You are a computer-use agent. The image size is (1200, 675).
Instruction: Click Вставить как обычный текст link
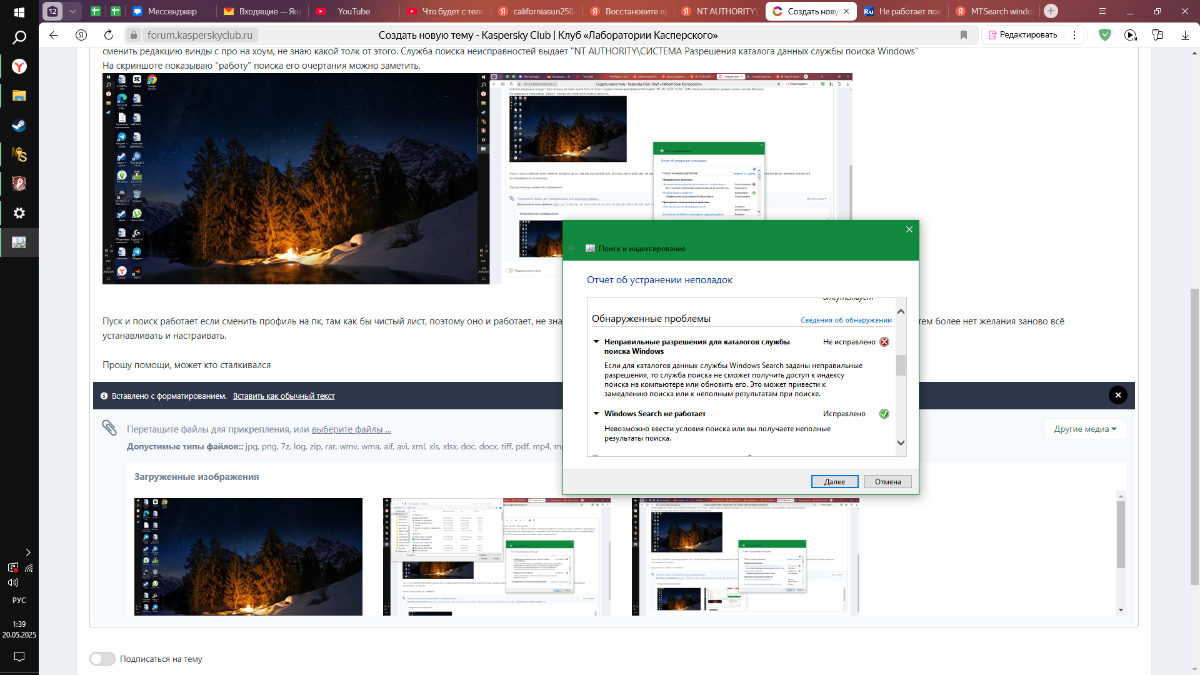[x=284, y=396]
